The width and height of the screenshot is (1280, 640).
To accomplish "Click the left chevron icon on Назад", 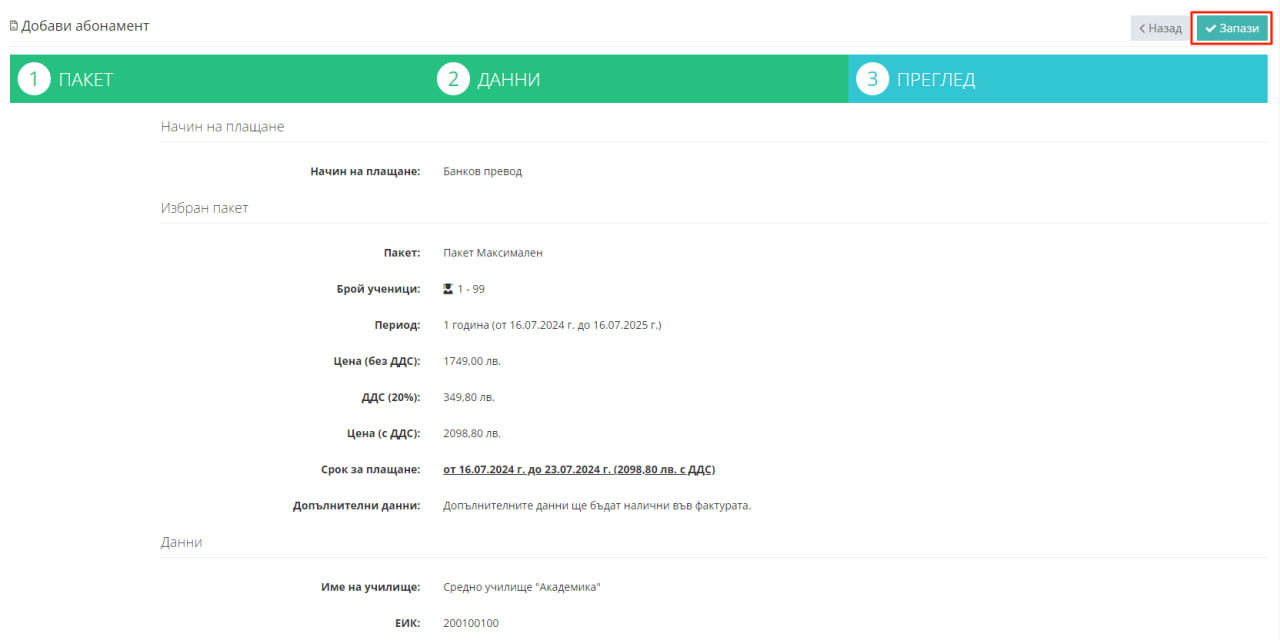I will (1142, 29).
